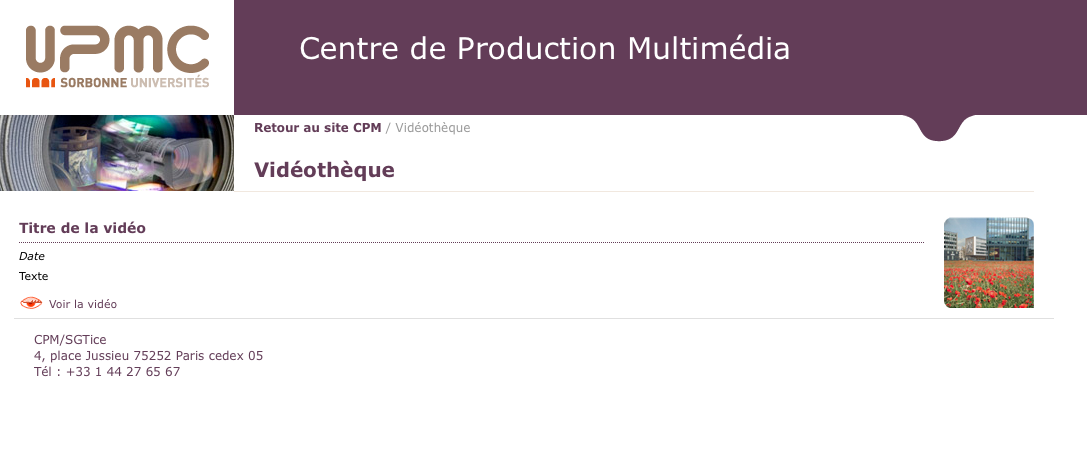Click the breadcrumb slash separator

point(388,127)
